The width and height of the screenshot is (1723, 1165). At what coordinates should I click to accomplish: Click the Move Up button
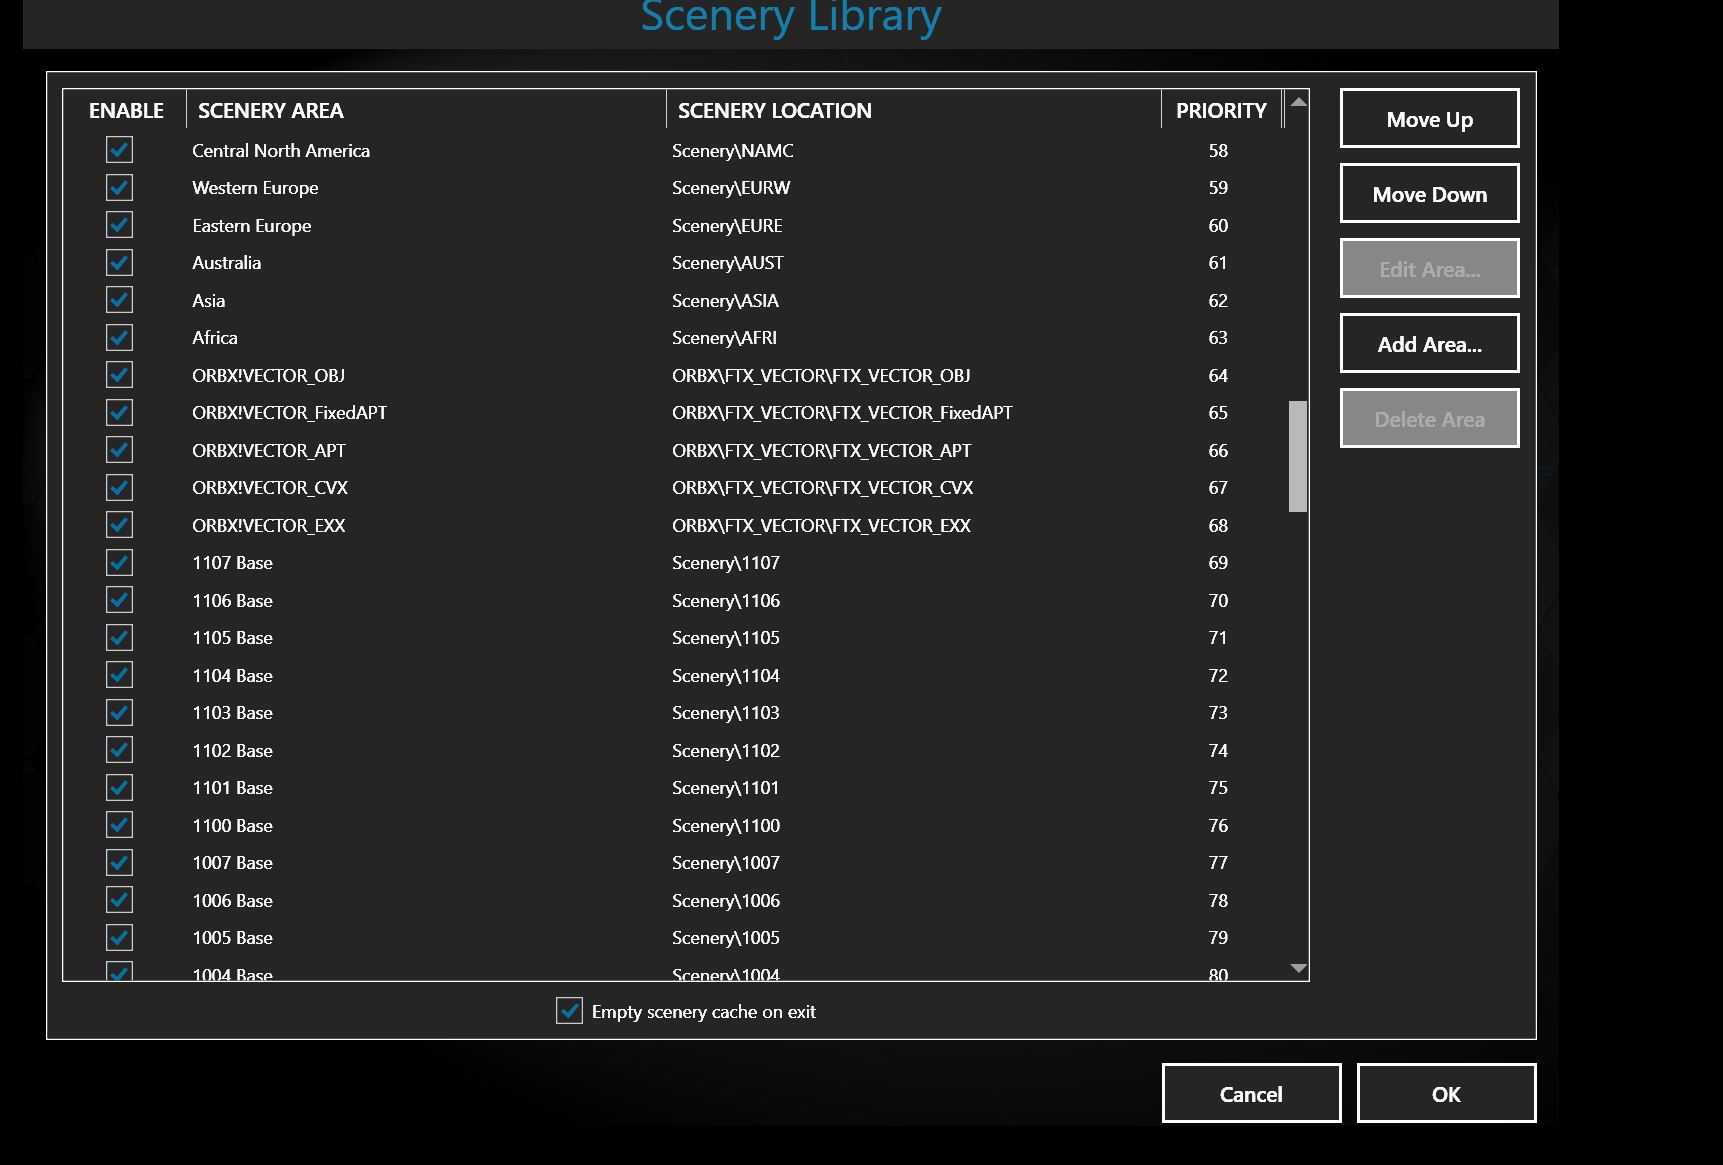tap(1428, 119)
